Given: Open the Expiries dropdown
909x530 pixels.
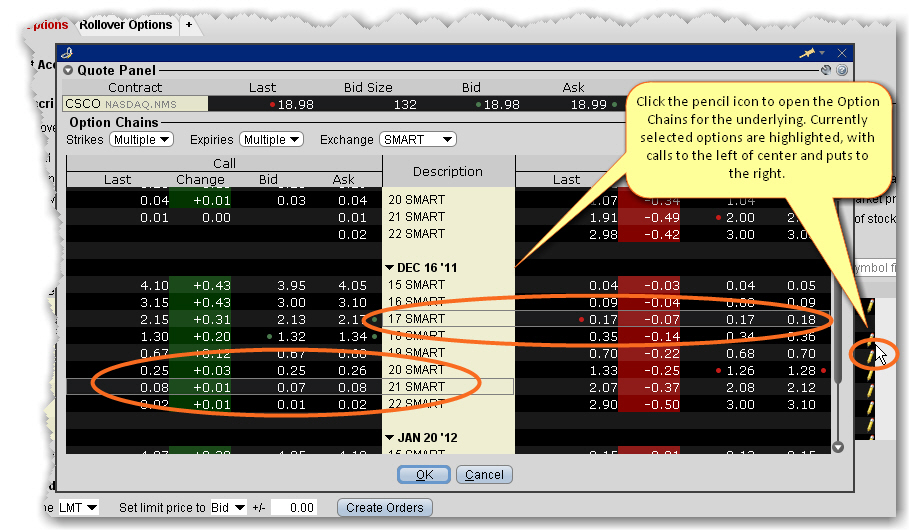Looking at the screenshot, I should 269,140.
